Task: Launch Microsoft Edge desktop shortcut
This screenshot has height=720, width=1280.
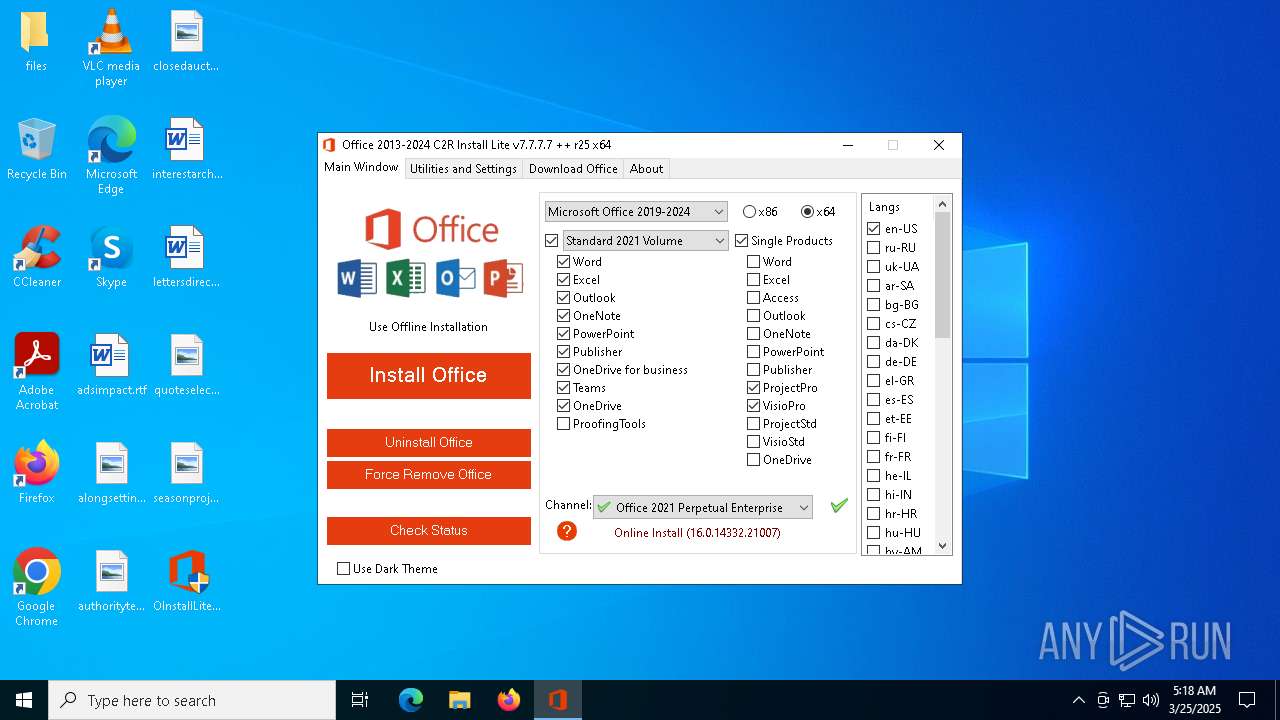Action: pyautogui.click(x=111, y=156)
